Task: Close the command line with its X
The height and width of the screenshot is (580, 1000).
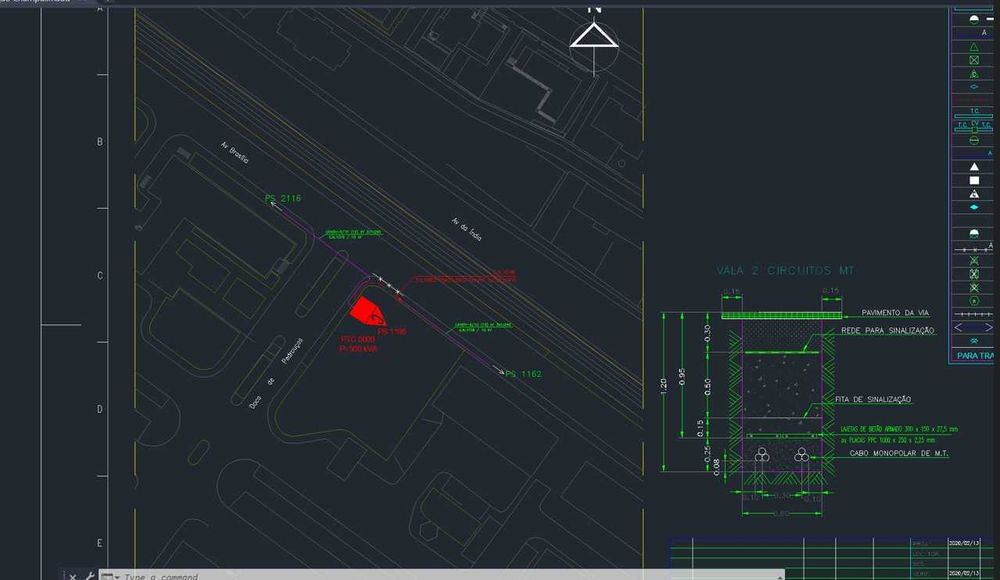Action: (x=73, y=577)
